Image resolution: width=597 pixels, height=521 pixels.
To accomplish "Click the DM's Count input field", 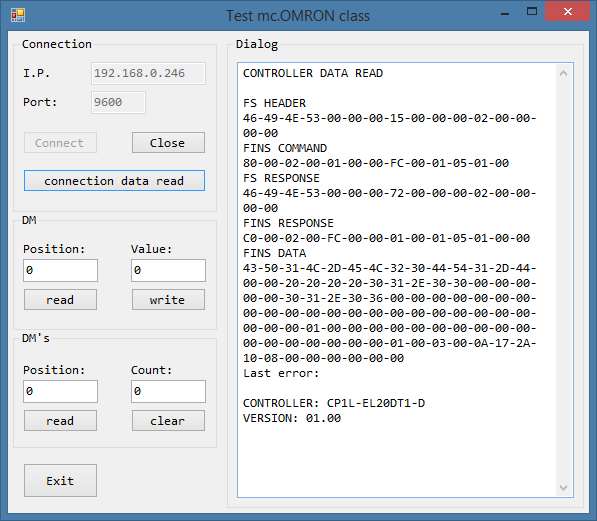I will (168, 391).
